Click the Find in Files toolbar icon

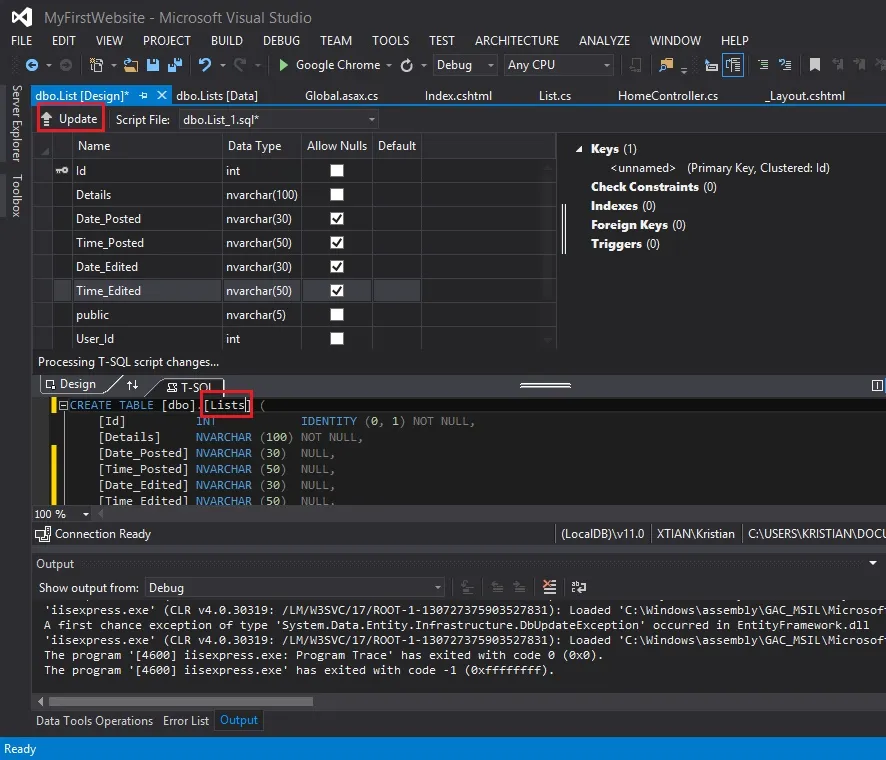[666, 65]
